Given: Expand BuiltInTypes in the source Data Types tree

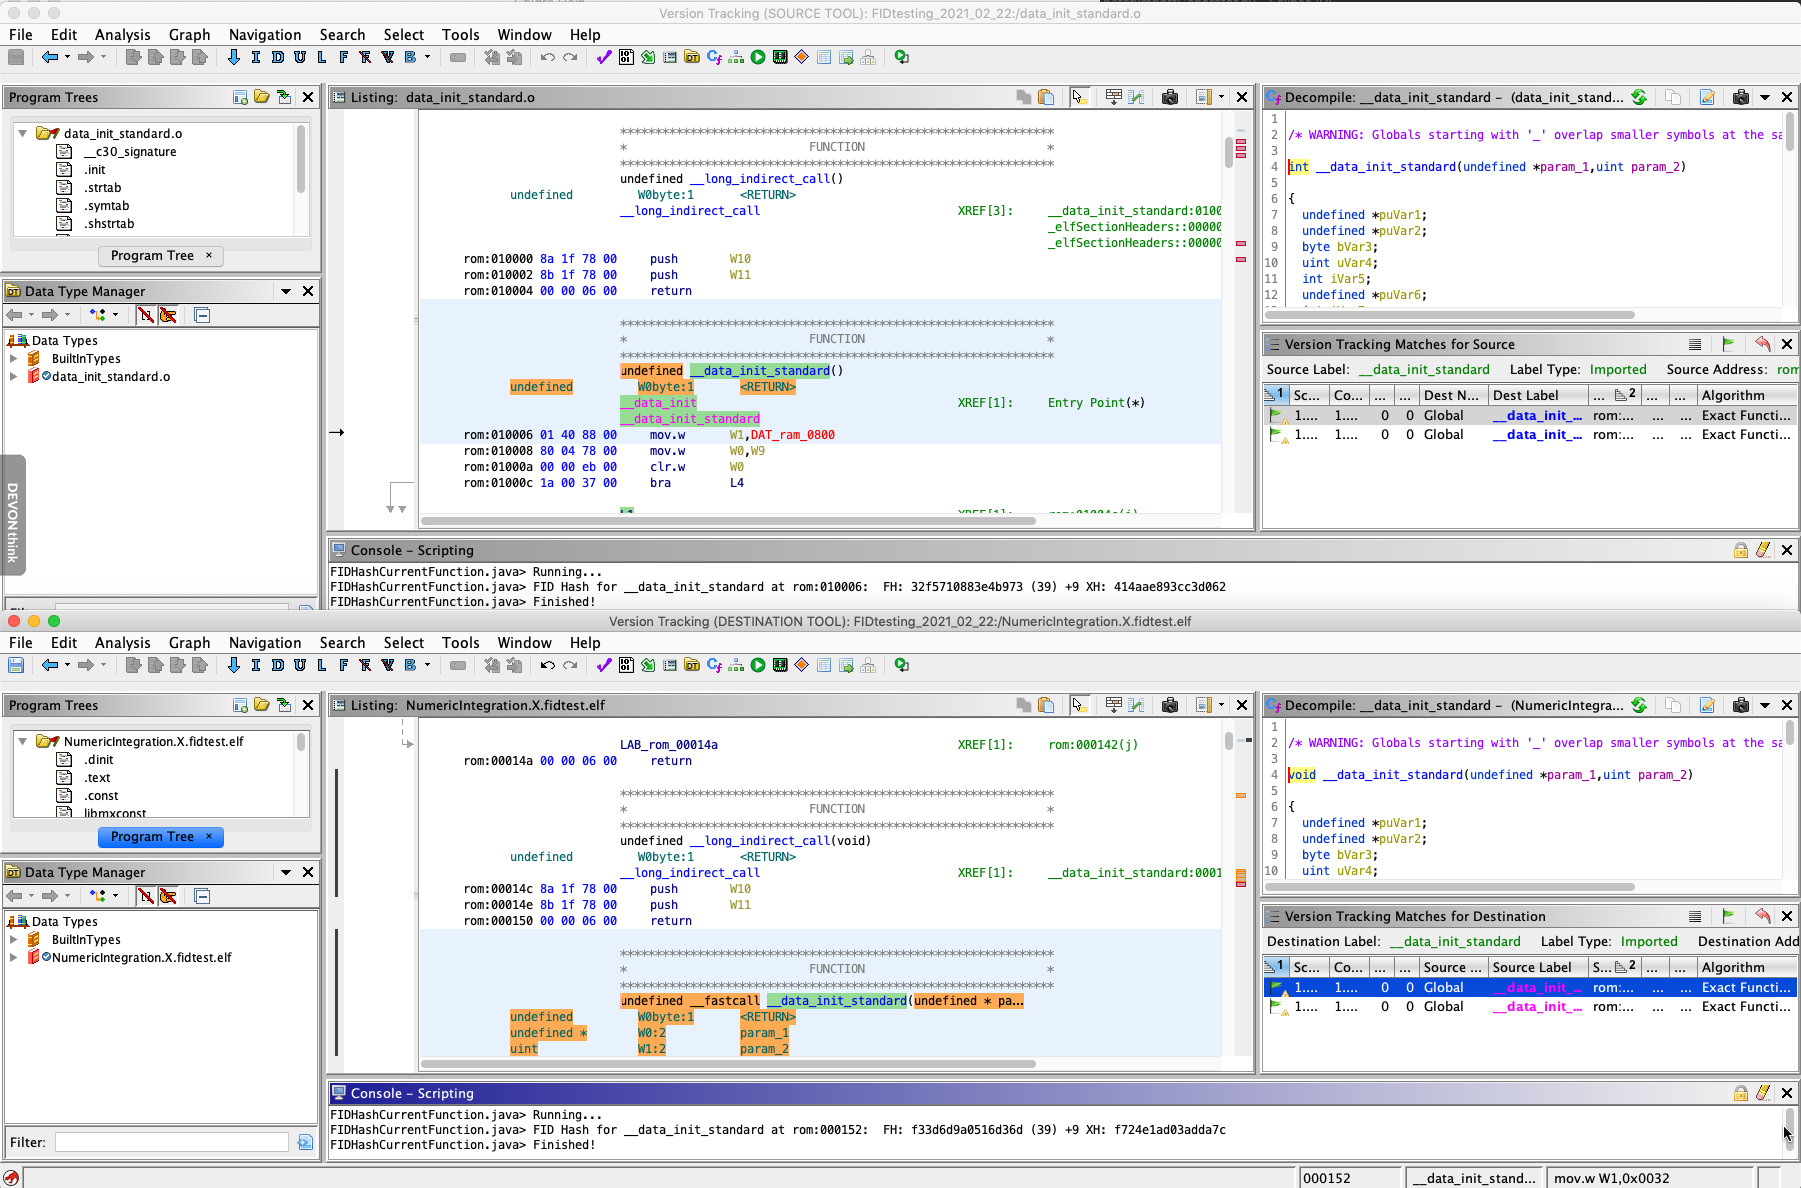Looking at the screenshot, I should click(13, 358).
